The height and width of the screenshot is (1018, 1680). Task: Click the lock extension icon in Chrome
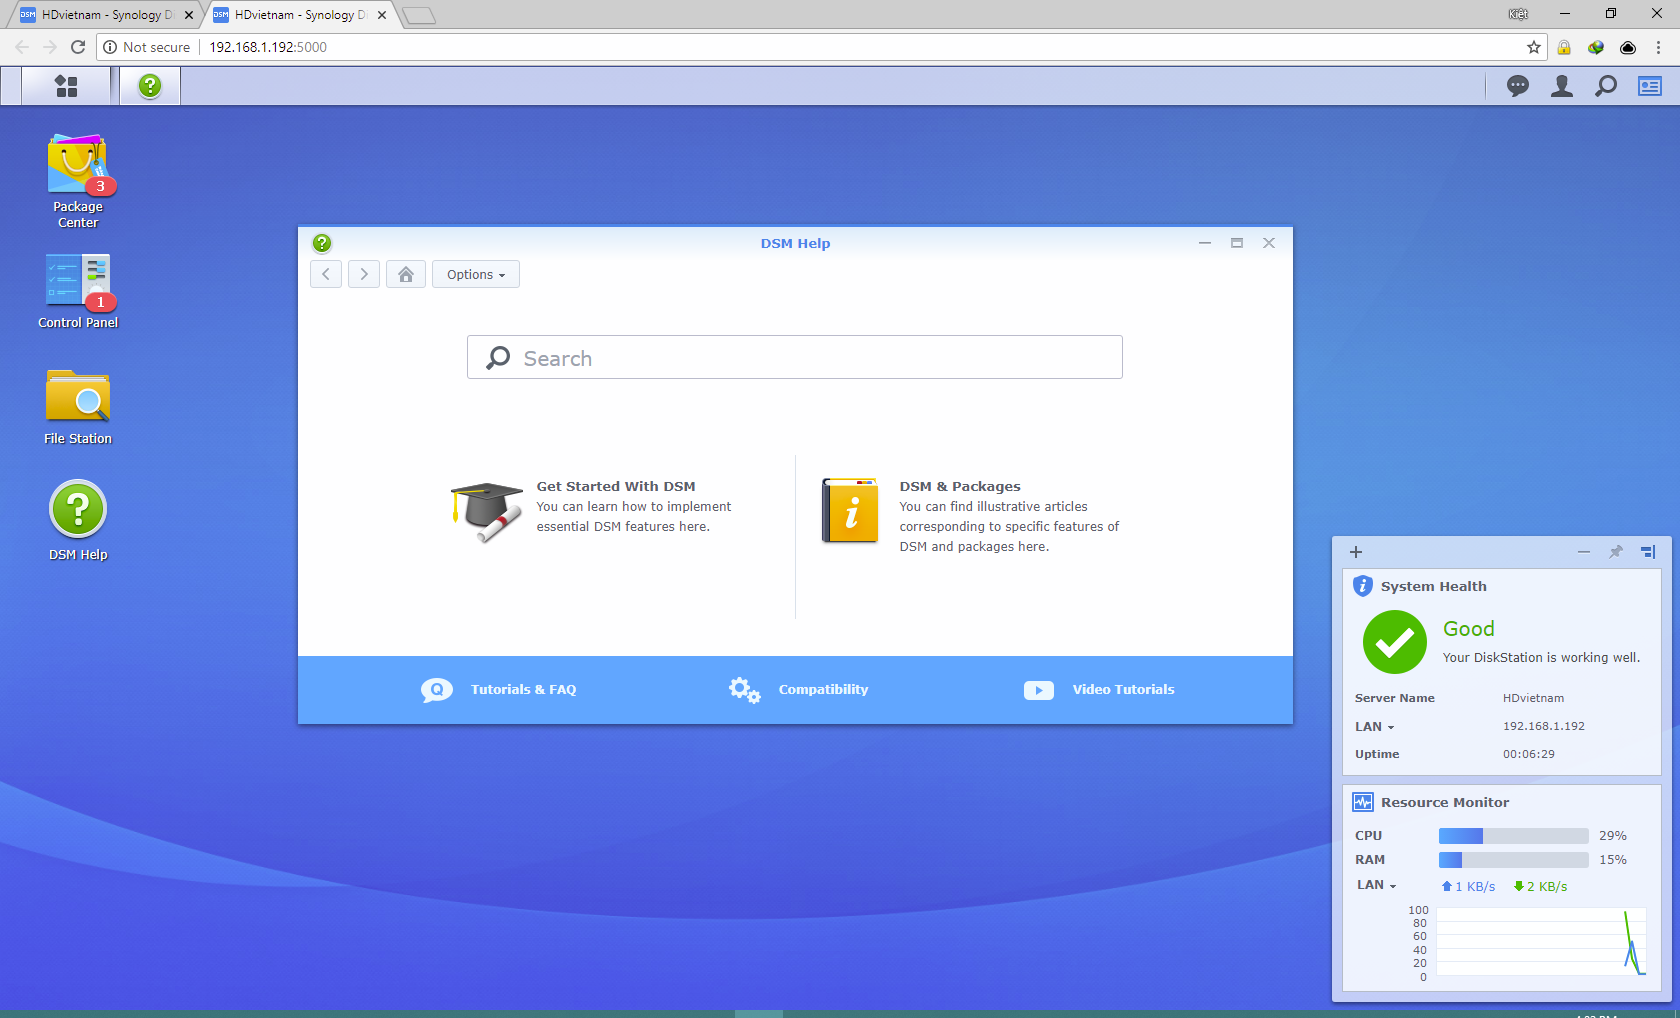click(1564, 47)
